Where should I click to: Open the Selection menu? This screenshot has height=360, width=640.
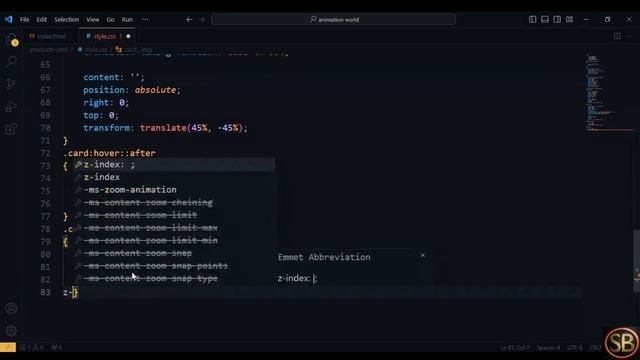click(67, 19)
